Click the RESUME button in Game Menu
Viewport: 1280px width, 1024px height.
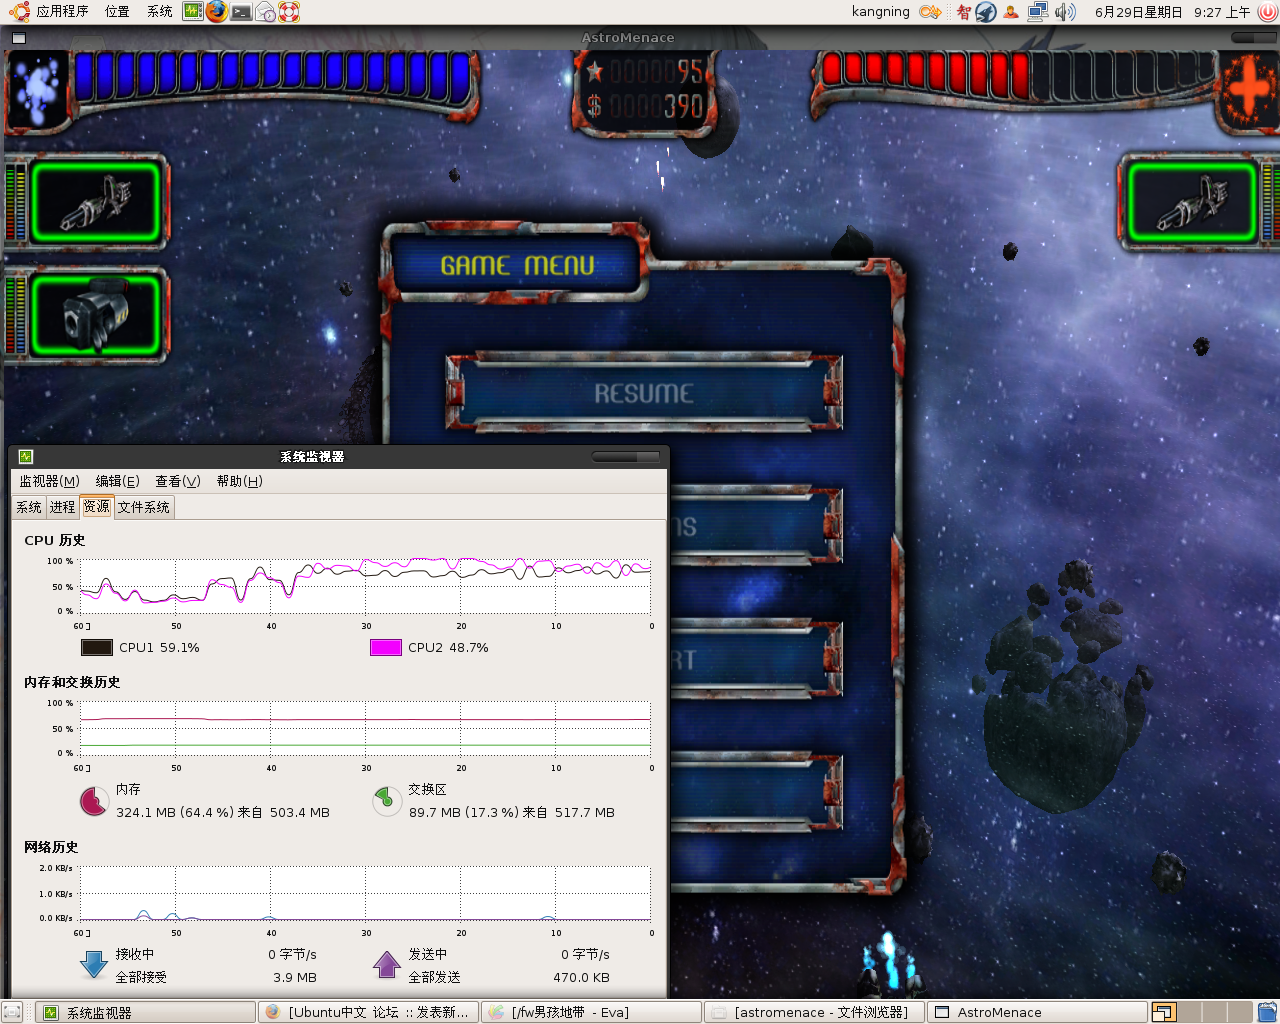(644, 392)
